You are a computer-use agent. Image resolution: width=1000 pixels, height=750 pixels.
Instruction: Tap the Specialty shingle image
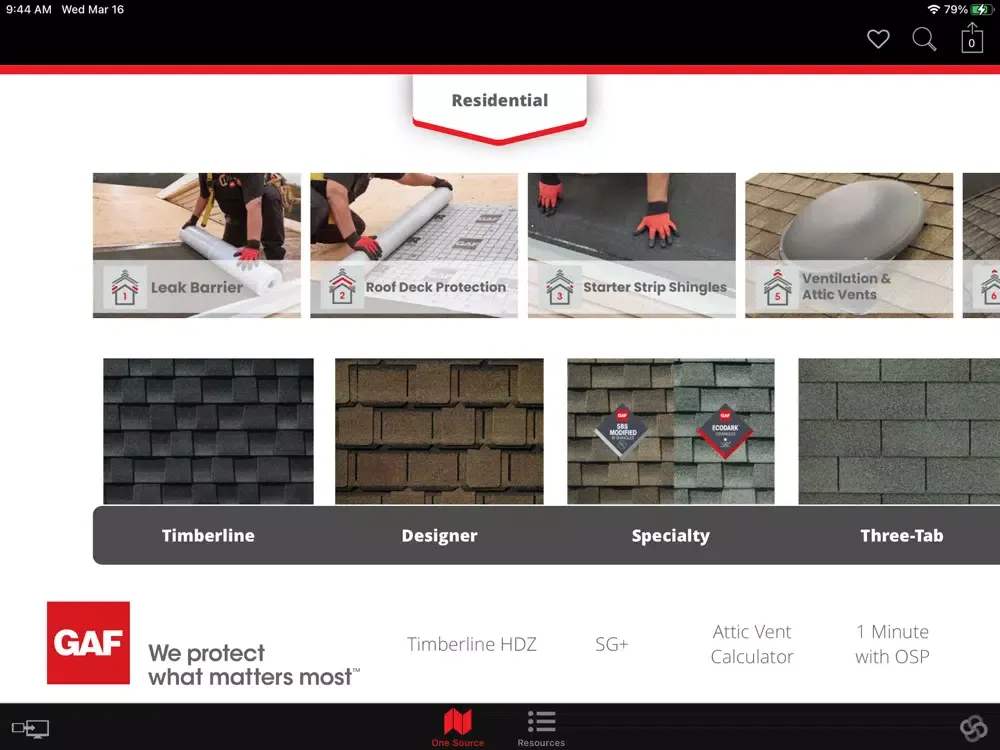[x=671, y=431]
